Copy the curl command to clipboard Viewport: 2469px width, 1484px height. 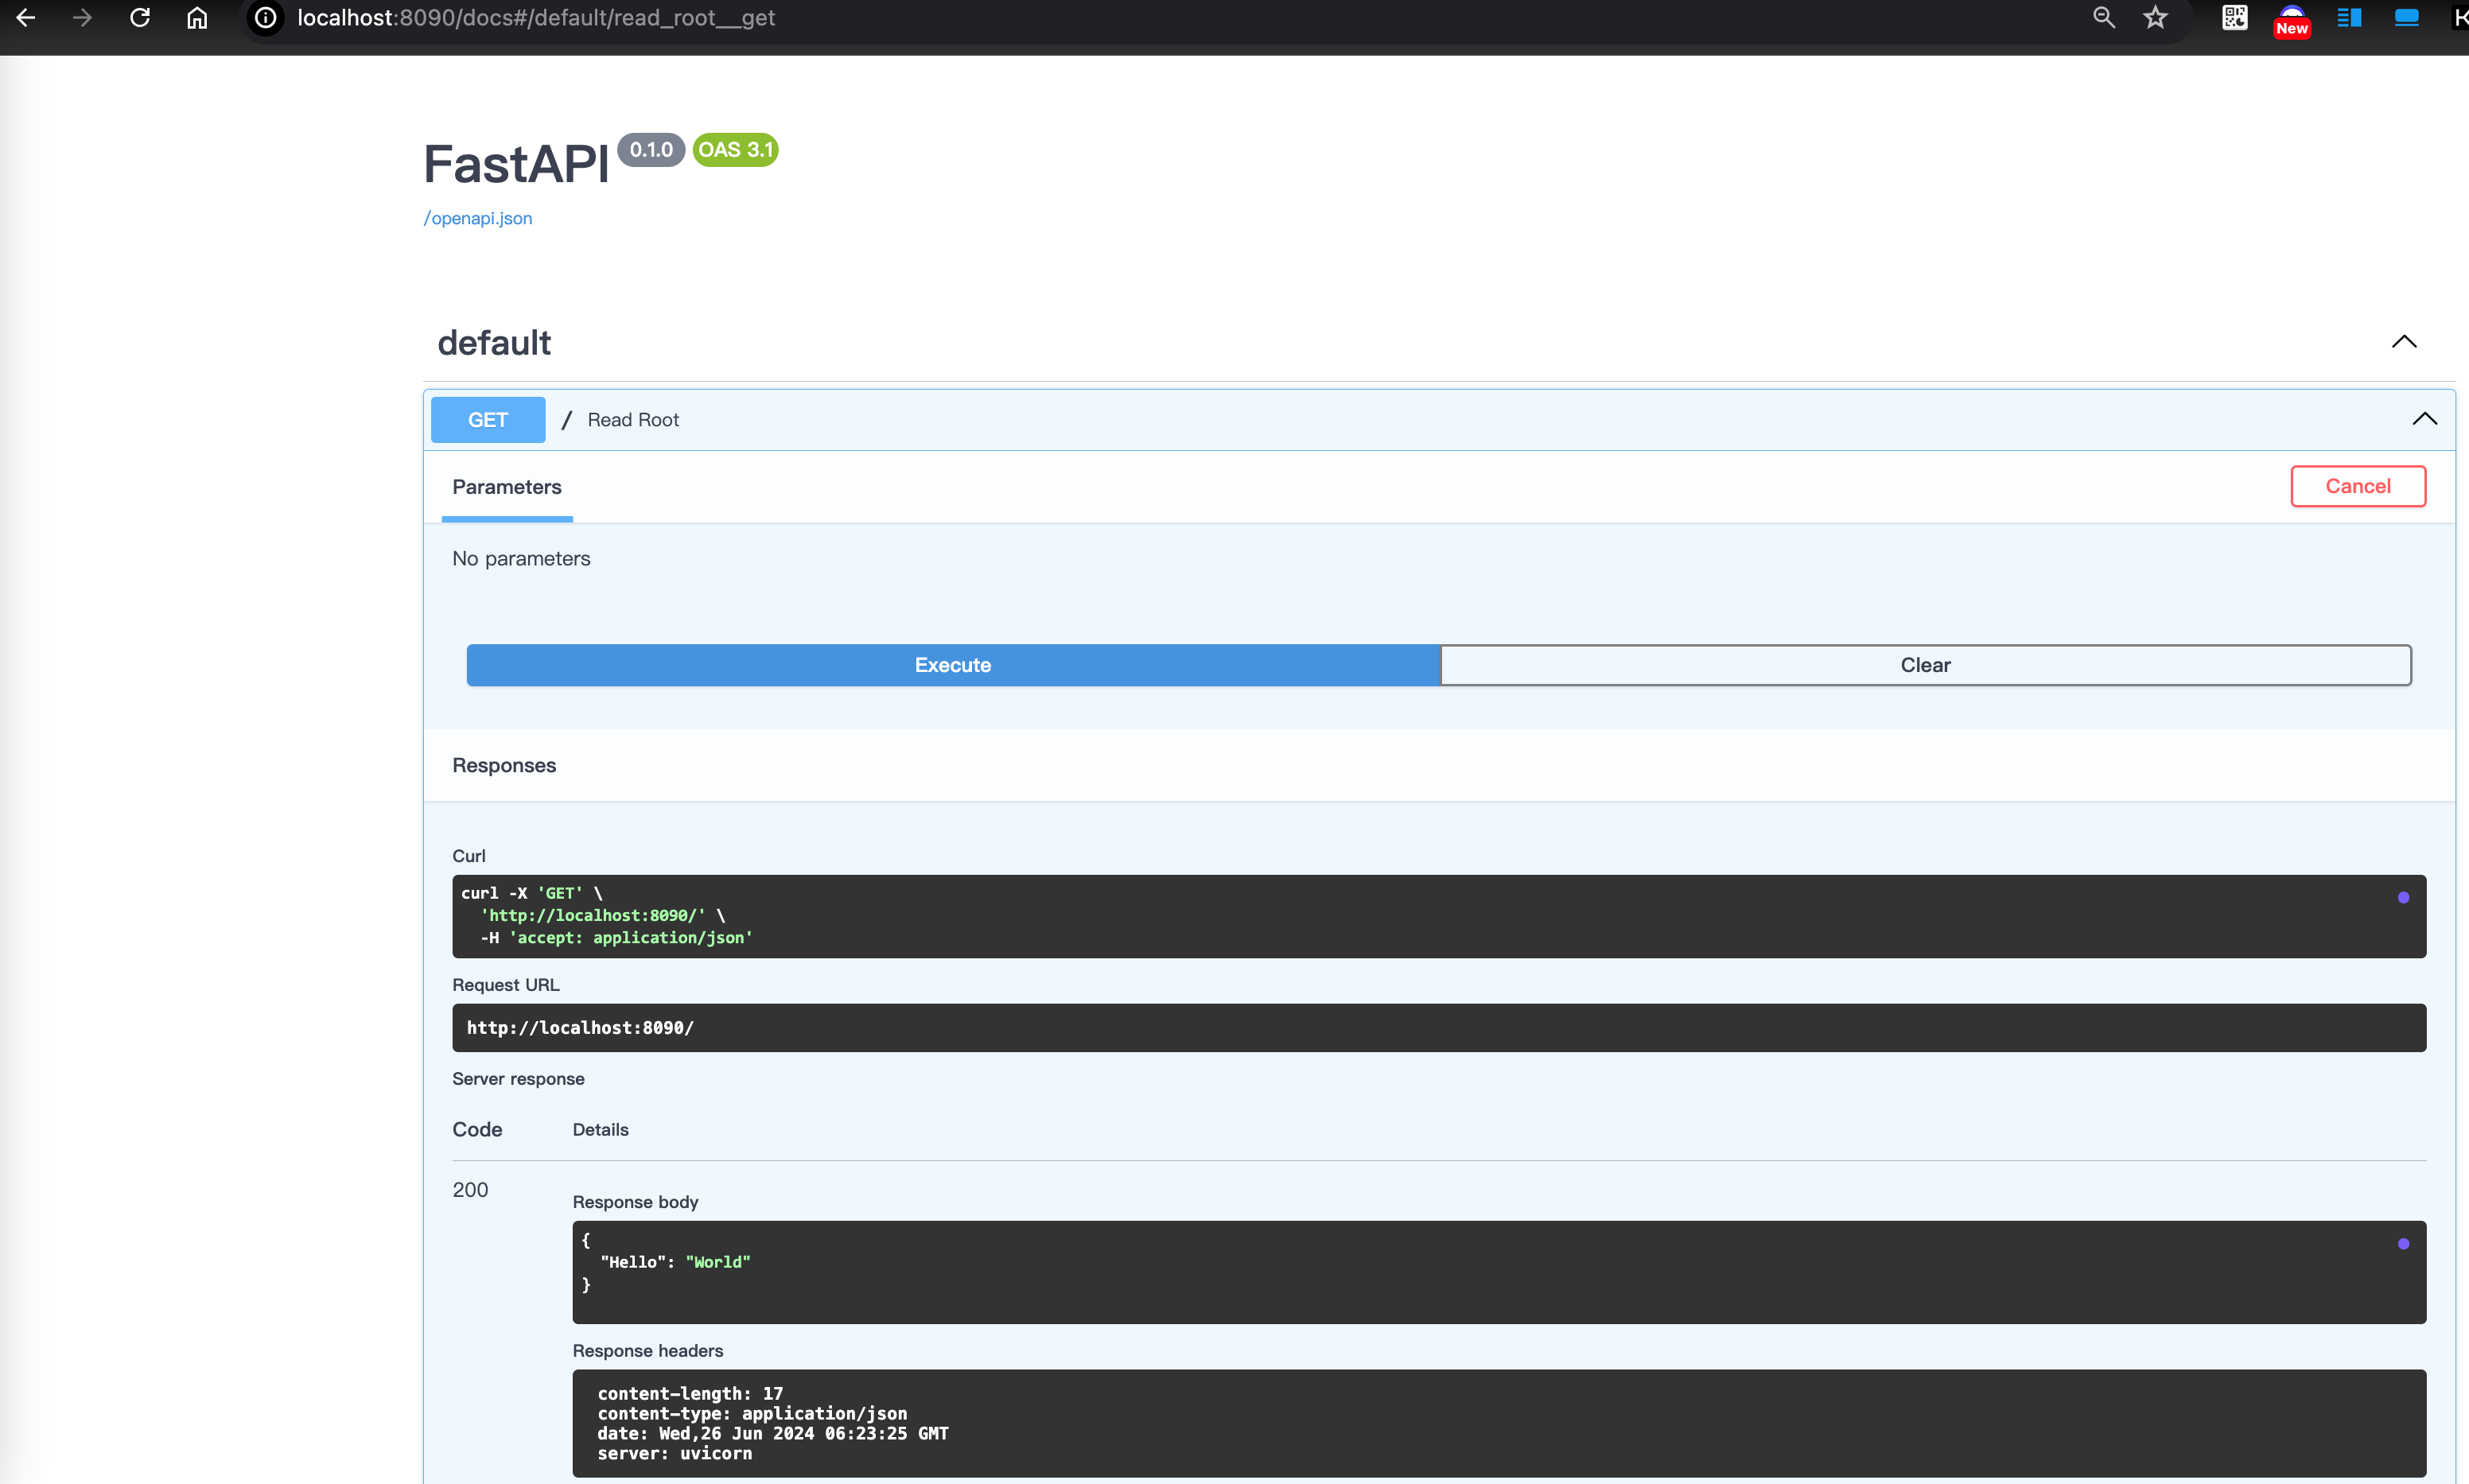[x=2403, y=897]
